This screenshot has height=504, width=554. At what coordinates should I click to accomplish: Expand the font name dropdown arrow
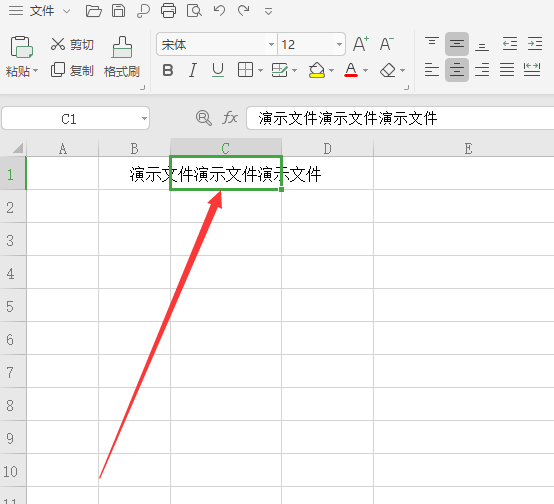coord(271,45)
